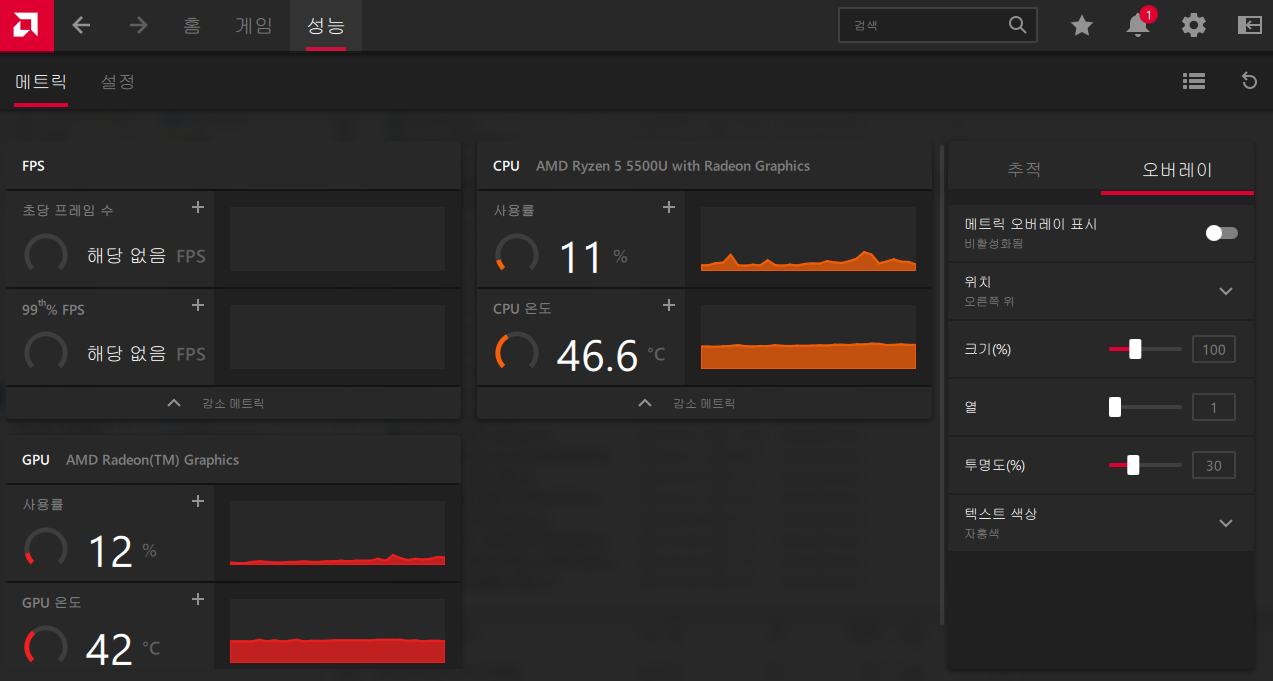Select the 오버레이 tab
This screenshot has height=681, width=1273.
coord(1177,169)
